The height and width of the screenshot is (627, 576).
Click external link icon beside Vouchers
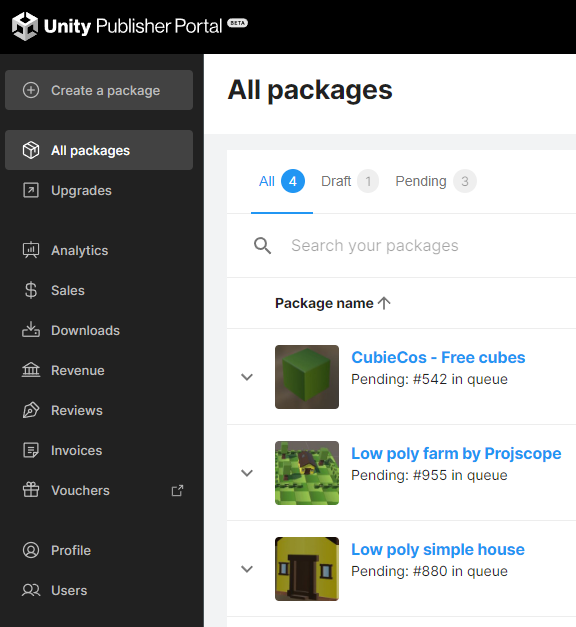(177, 491)
